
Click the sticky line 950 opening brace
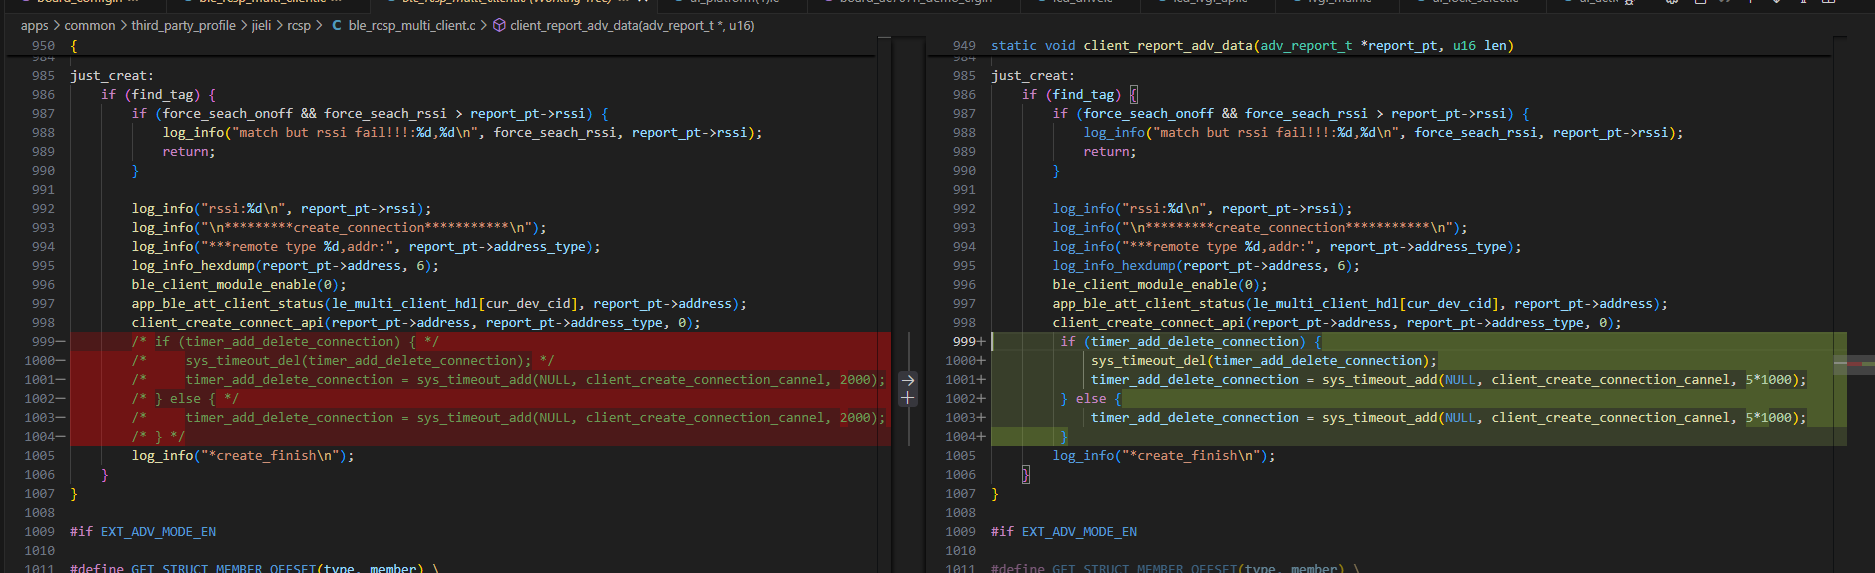pos(74,46)
